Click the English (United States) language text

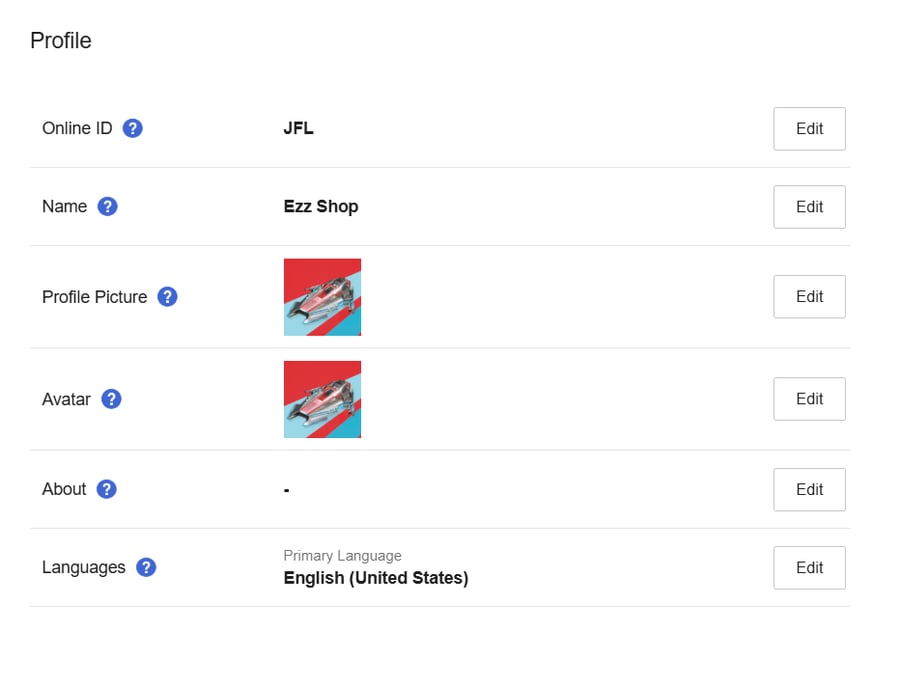376,578
